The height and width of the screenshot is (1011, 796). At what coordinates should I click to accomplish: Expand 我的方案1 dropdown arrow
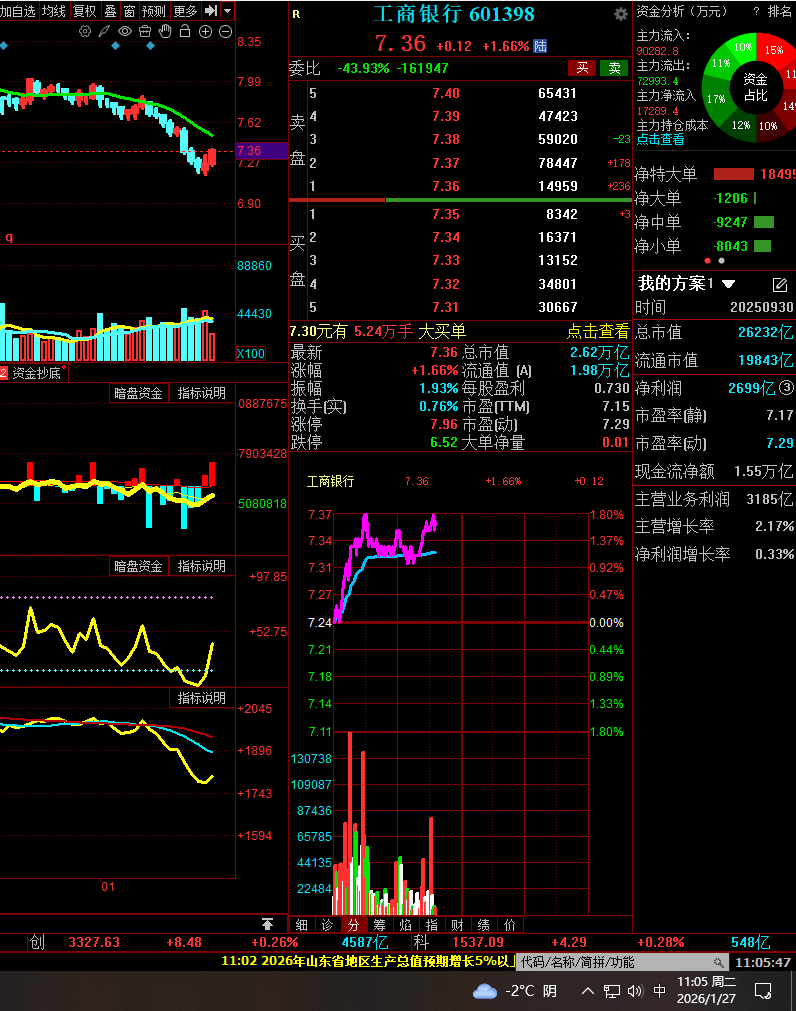click(x=728, y=284)
